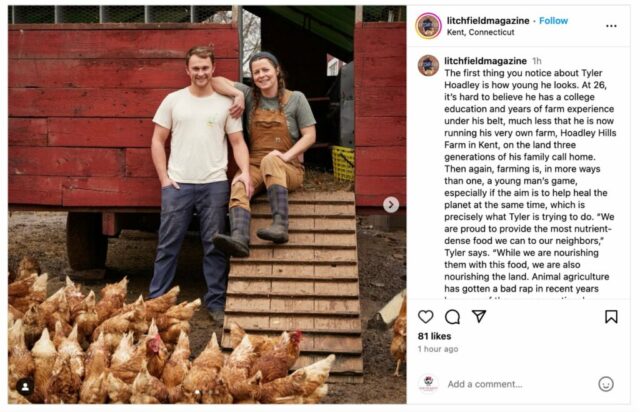Screen dimensions: 640x412
Task: Like the post with the heart icon
Action: click(426, 316)
